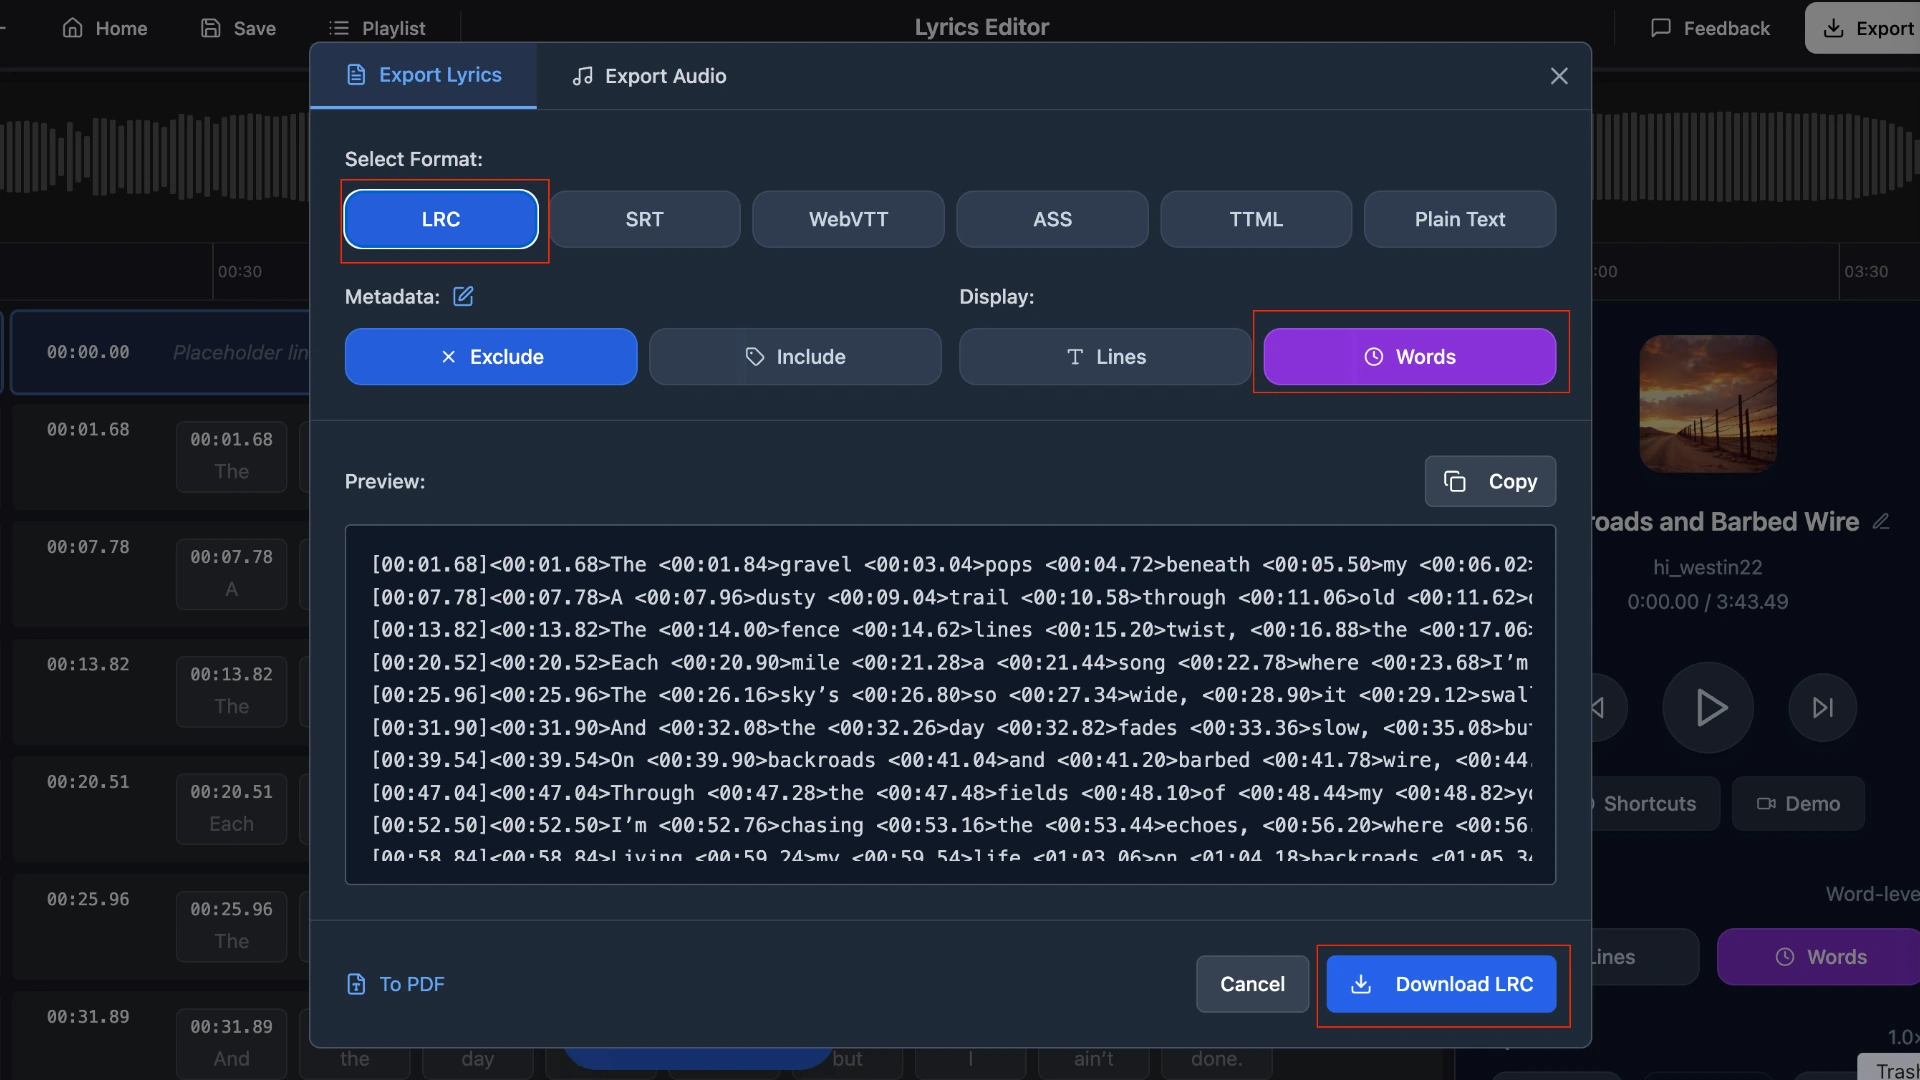
Task: Click Download LRC button
Action: point(1441,984)
